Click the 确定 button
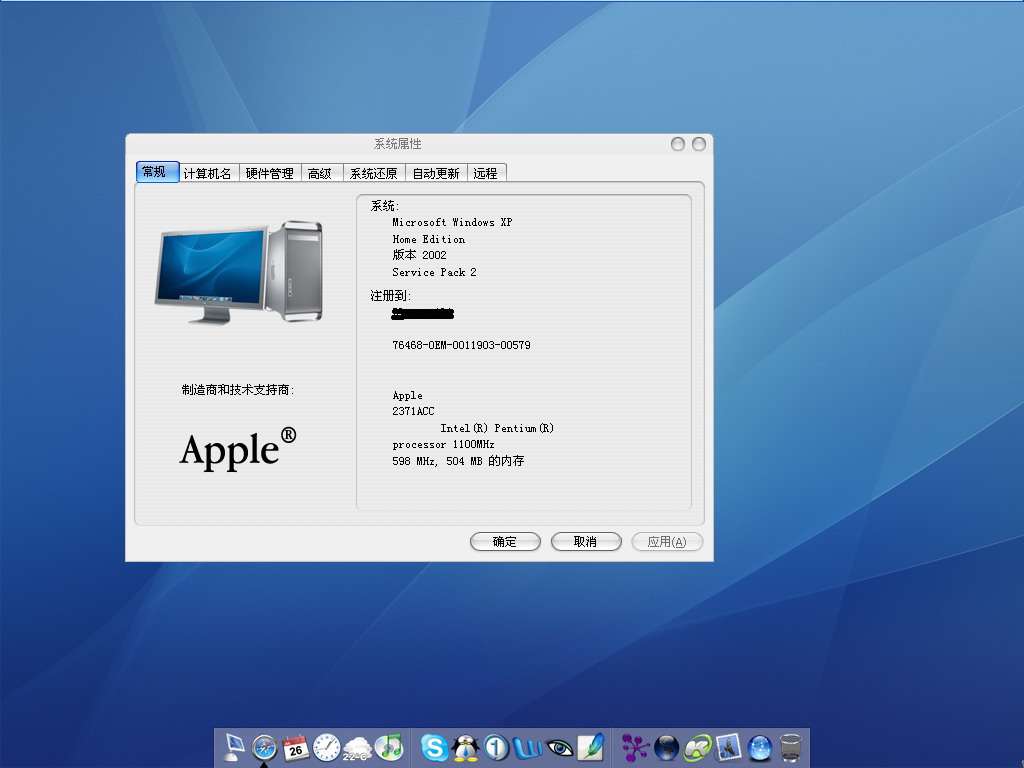This screenshot has width=1024, height=768. 505,541
